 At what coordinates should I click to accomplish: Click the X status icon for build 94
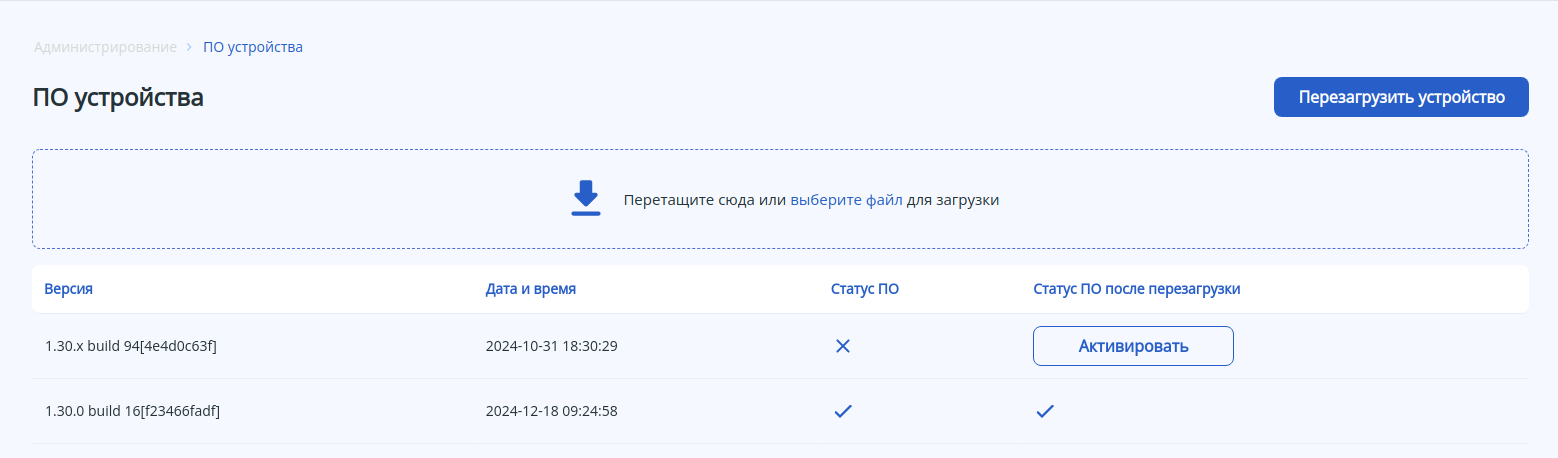(x=843, y=346)
